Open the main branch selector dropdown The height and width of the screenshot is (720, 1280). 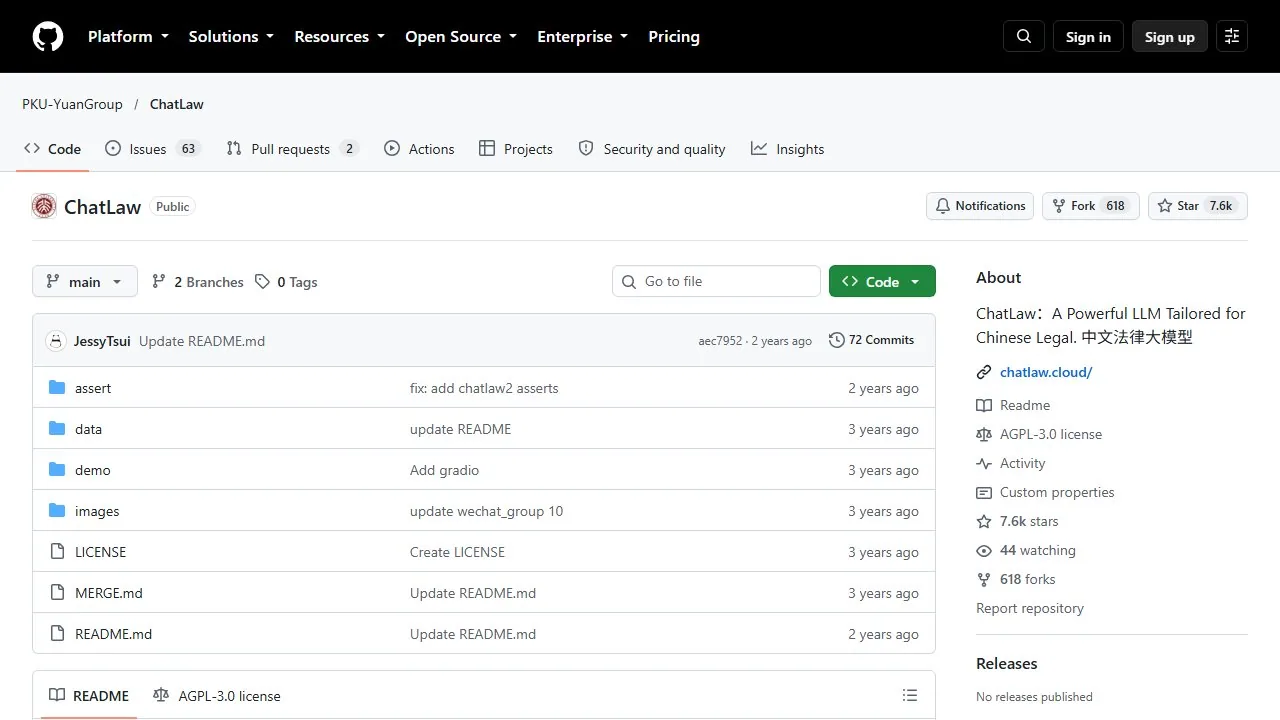[x=84, y=282]
